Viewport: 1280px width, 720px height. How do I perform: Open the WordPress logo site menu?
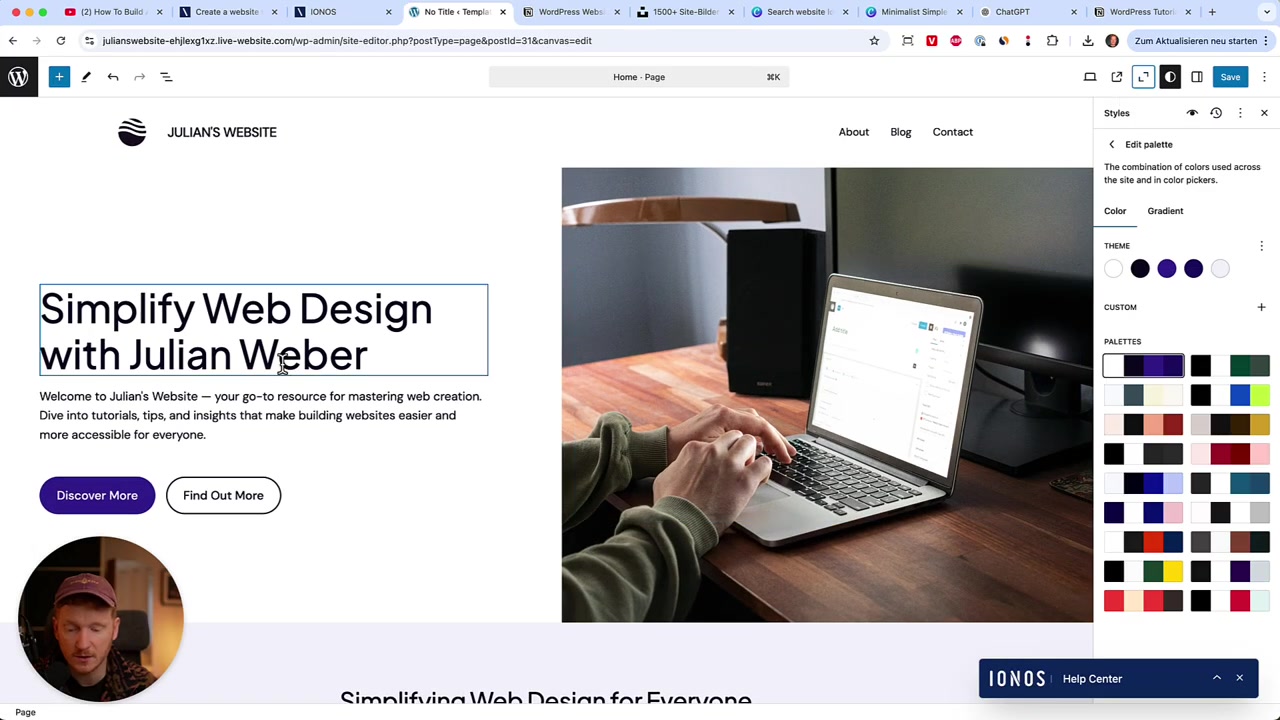pyautogui.click(x=19, y=77)
